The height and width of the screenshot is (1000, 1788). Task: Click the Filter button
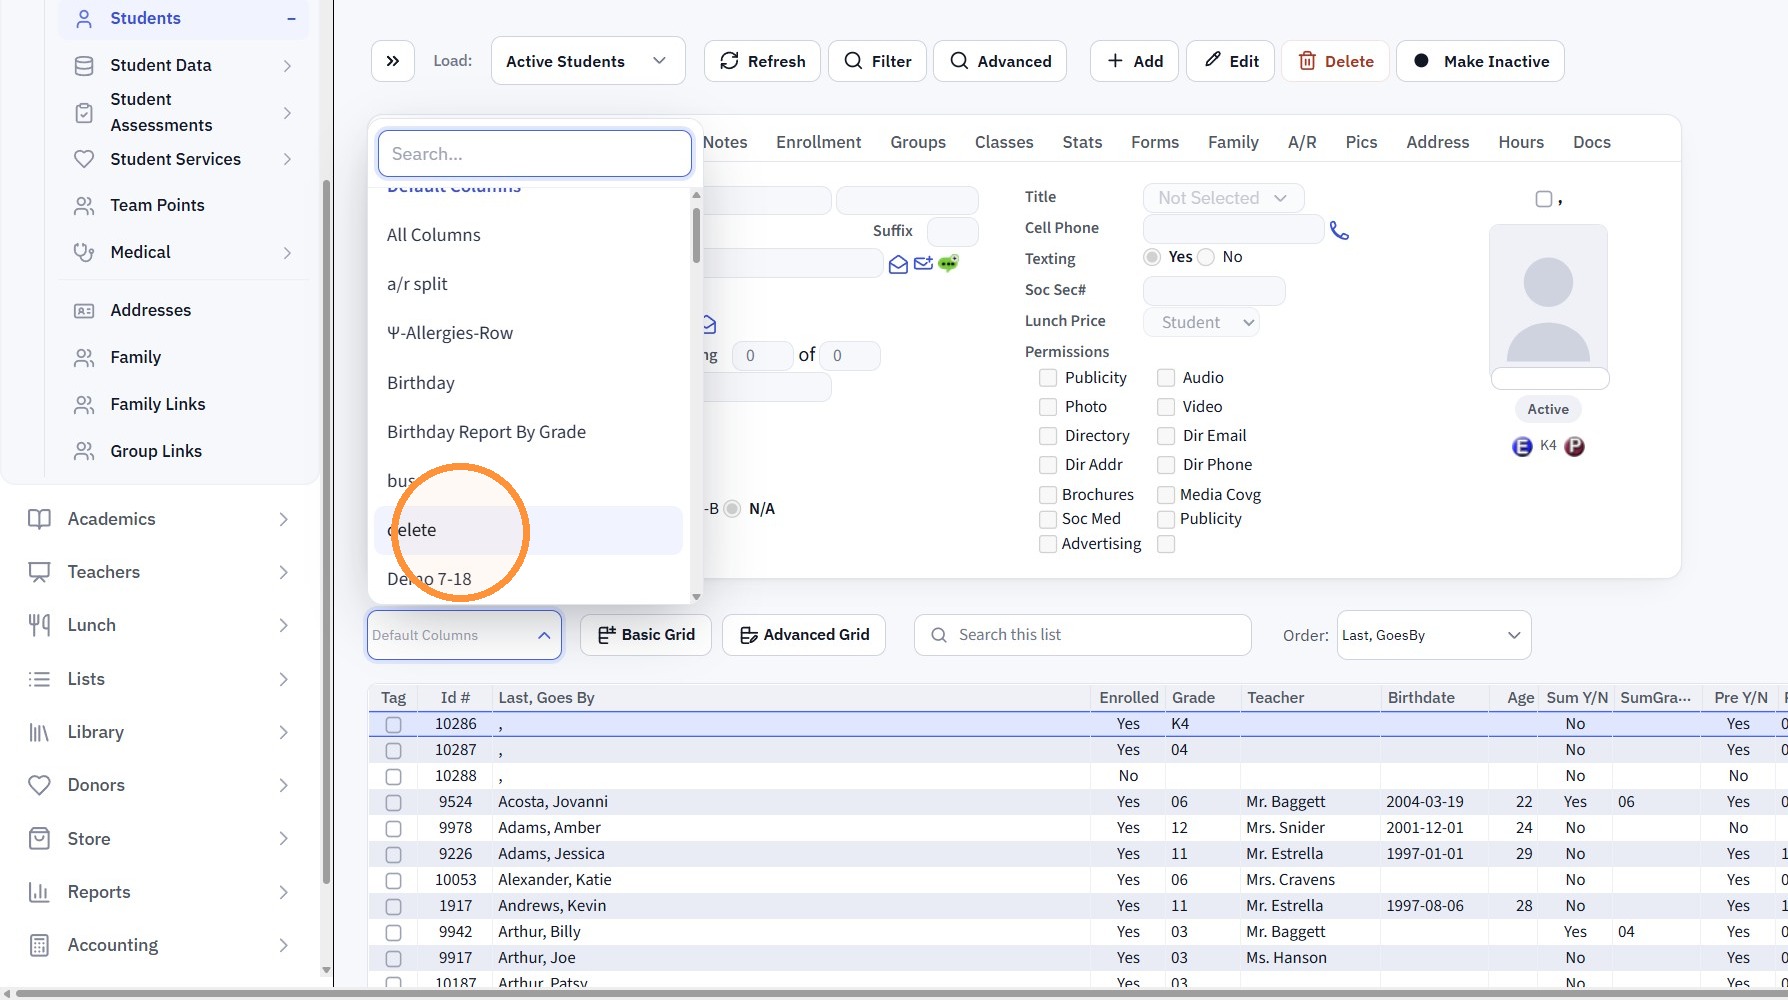877,61
